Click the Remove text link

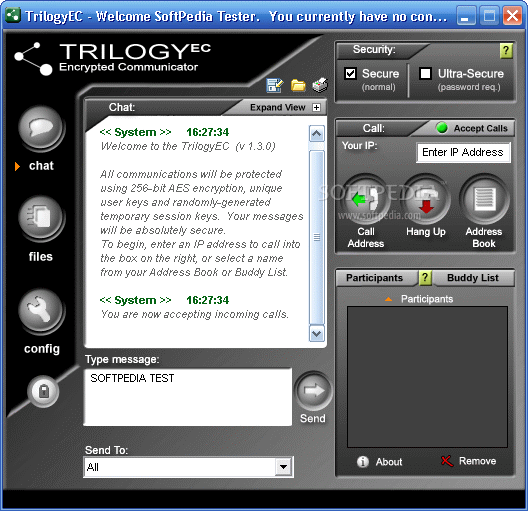click(x=477, y=461)
